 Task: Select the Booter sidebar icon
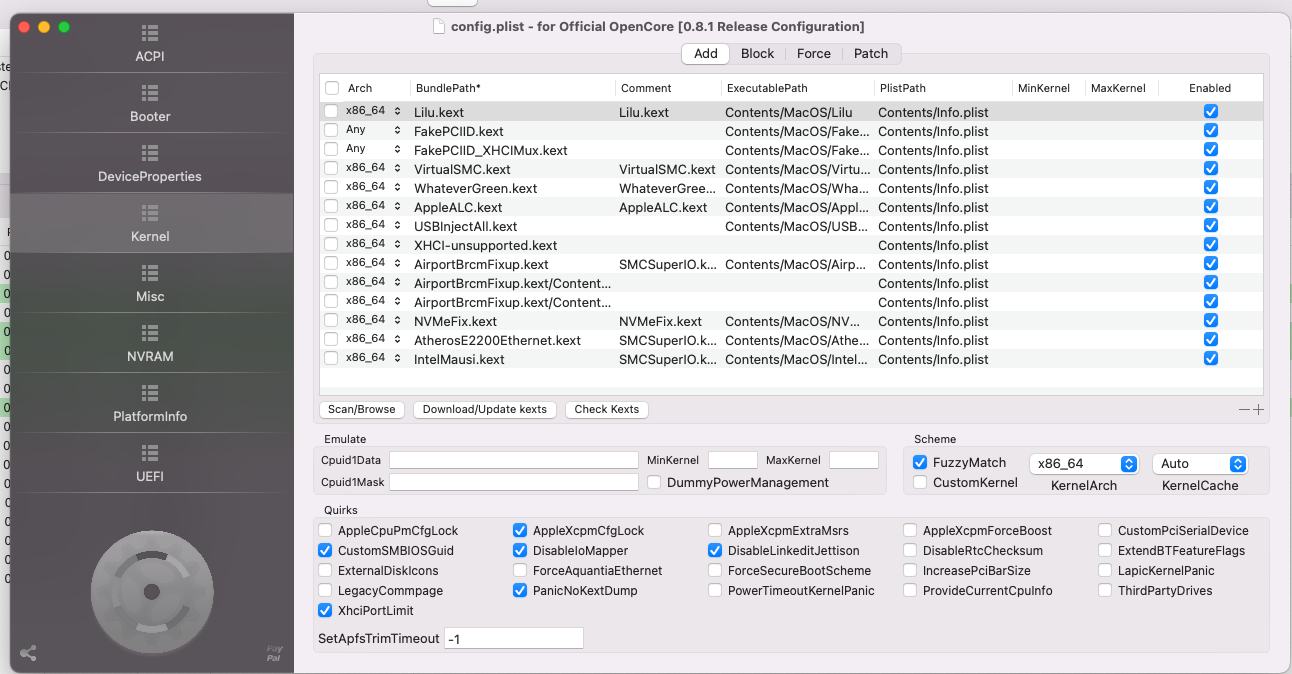[x=150, y=93]
